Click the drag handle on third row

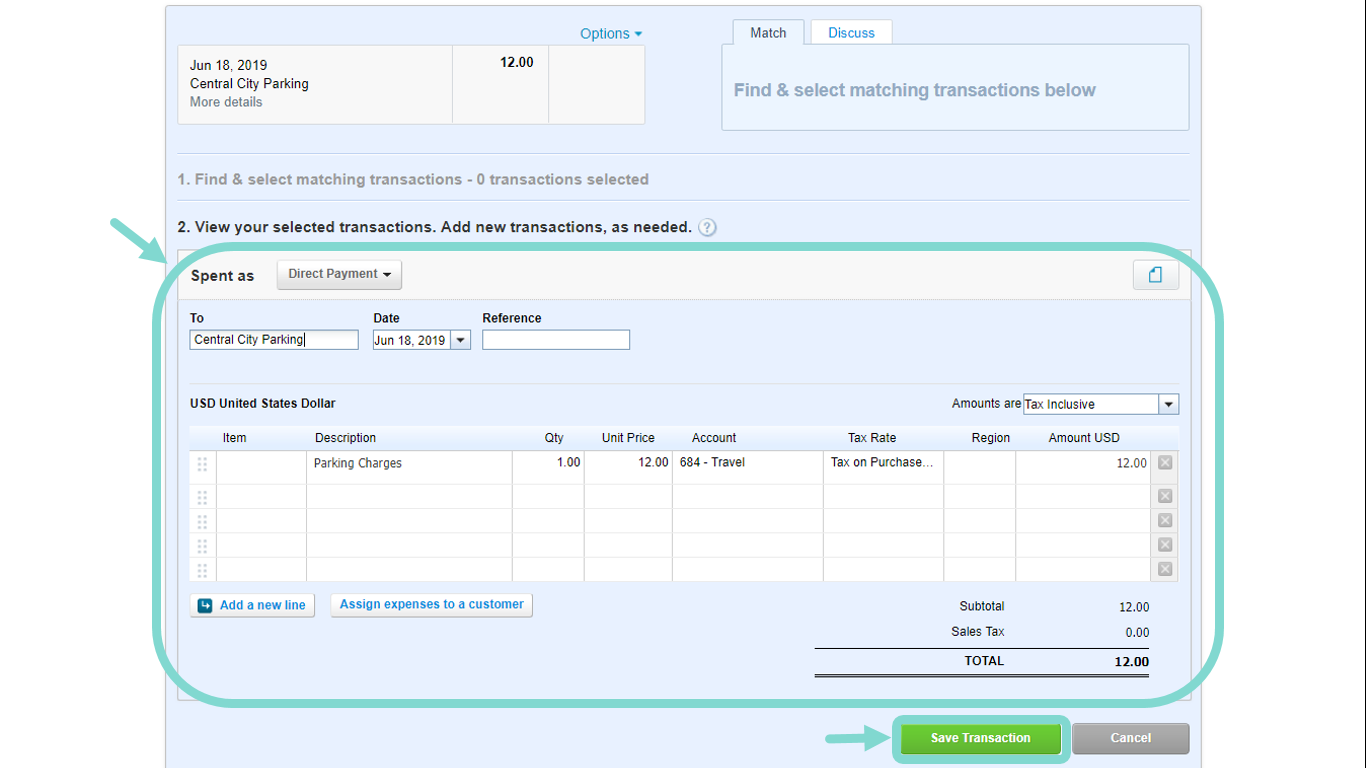tap(202, 521)
